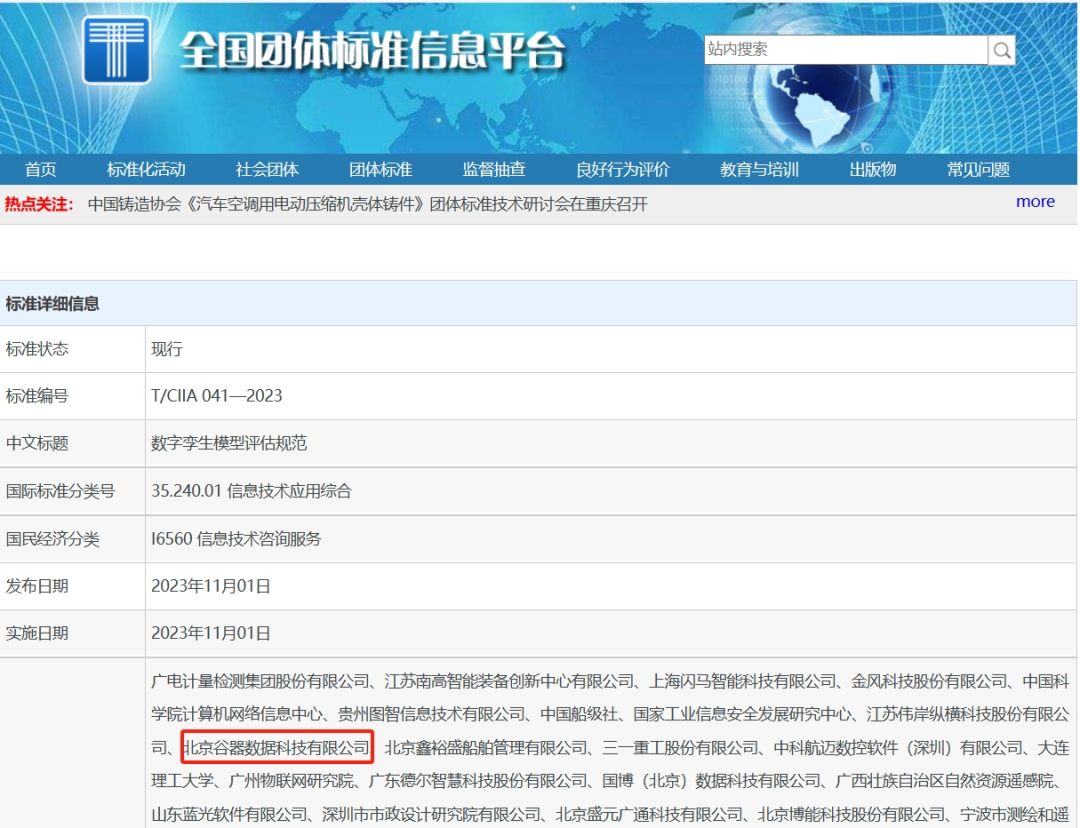
Task: Open the 首页 menu item
Action: 39,169
